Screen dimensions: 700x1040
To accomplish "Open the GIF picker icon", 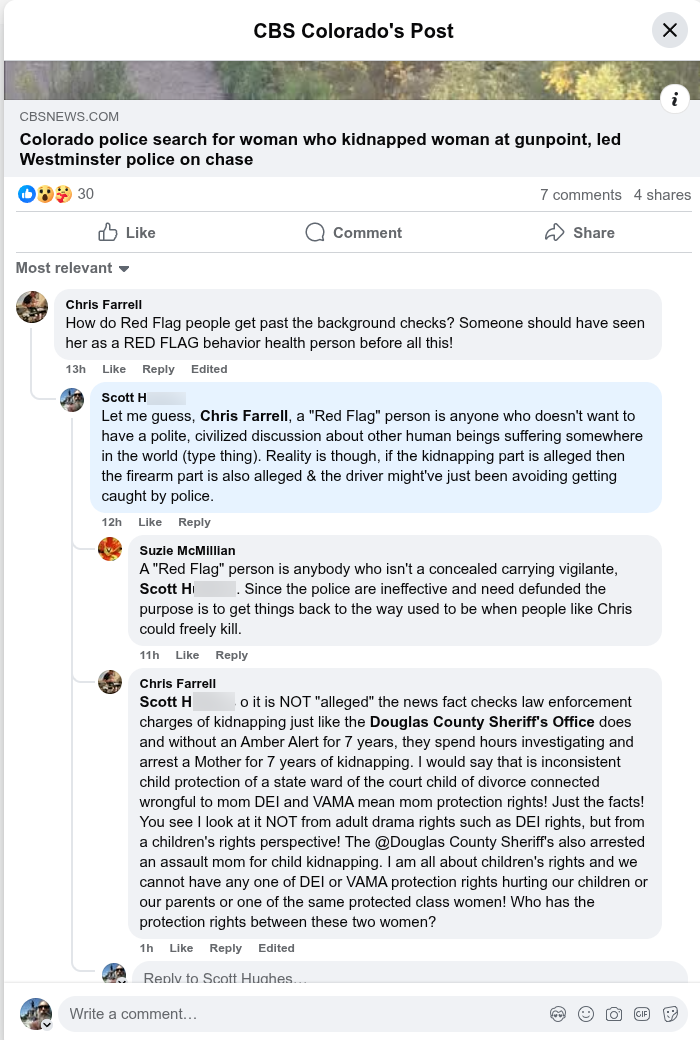I will click(642, 1014).
